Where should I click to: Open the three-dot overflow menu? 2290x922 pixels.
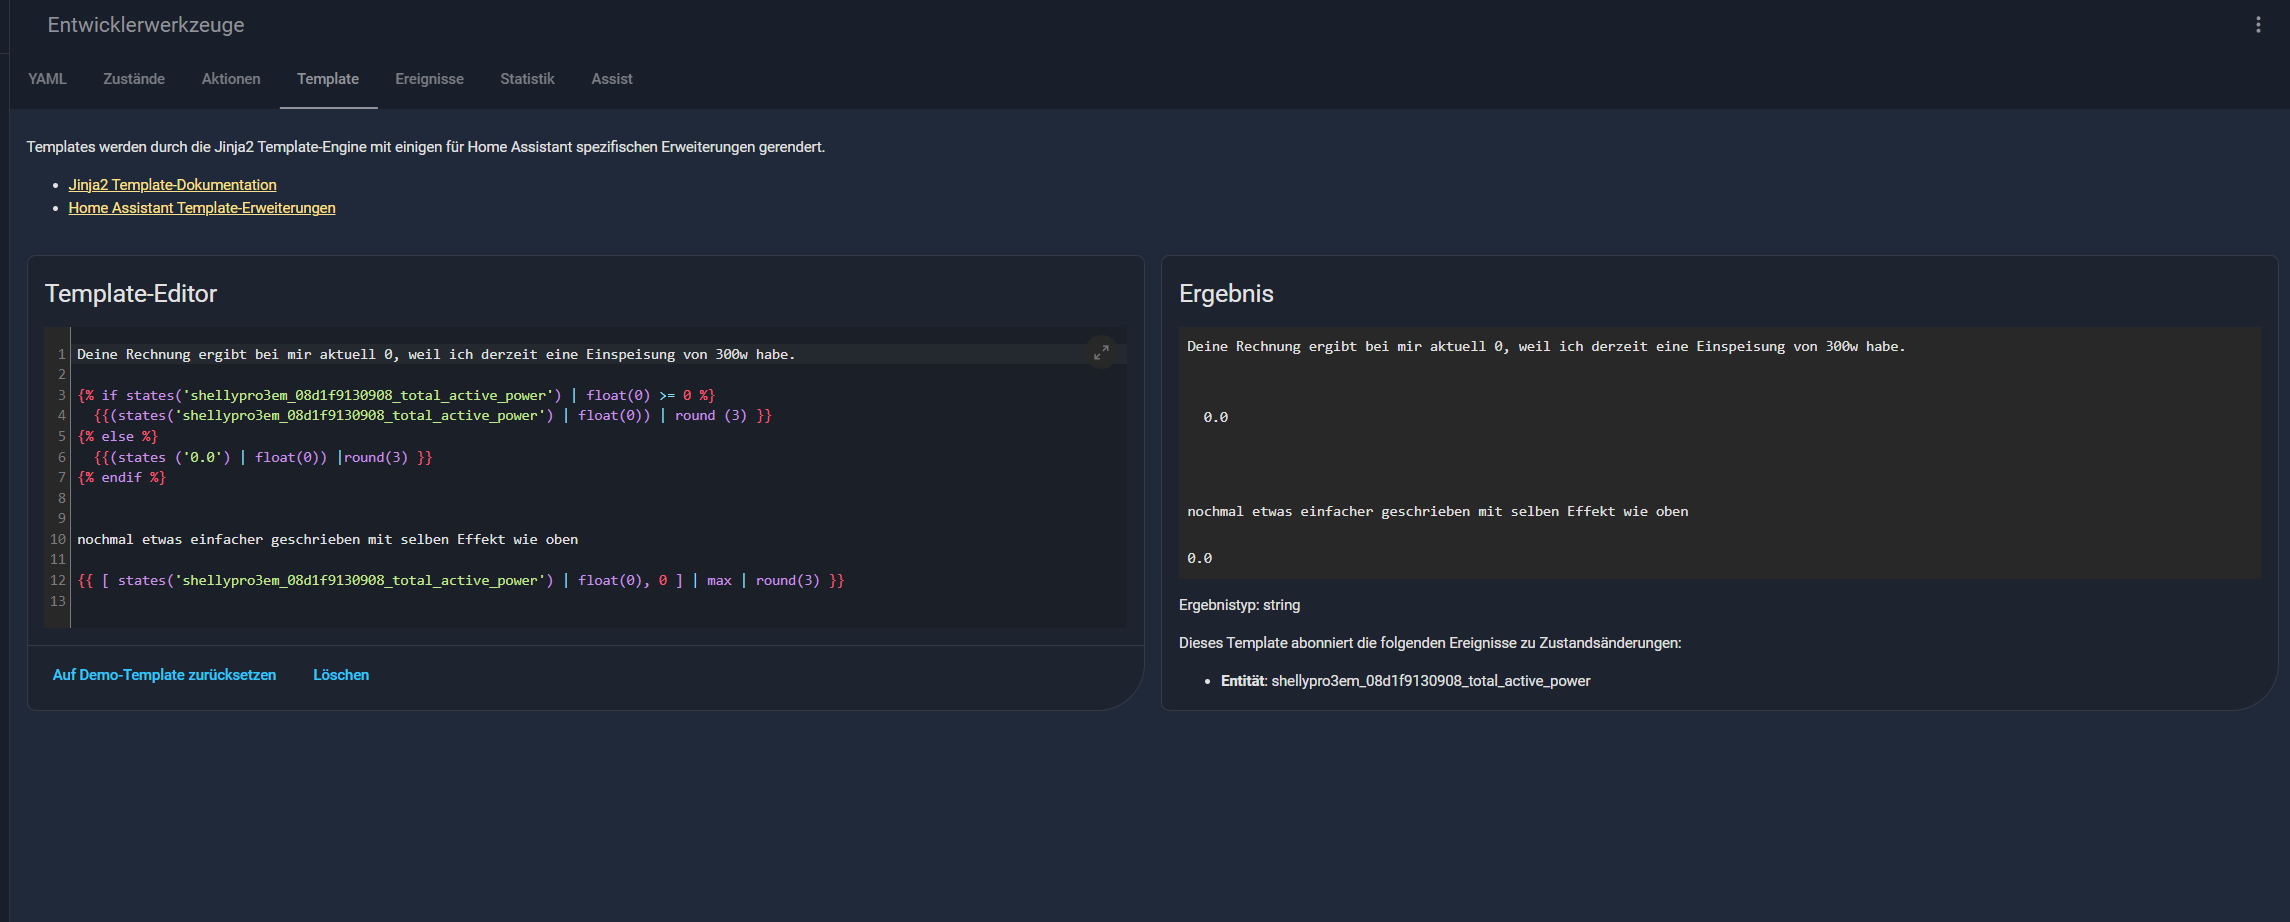(x=2257, y=25)
